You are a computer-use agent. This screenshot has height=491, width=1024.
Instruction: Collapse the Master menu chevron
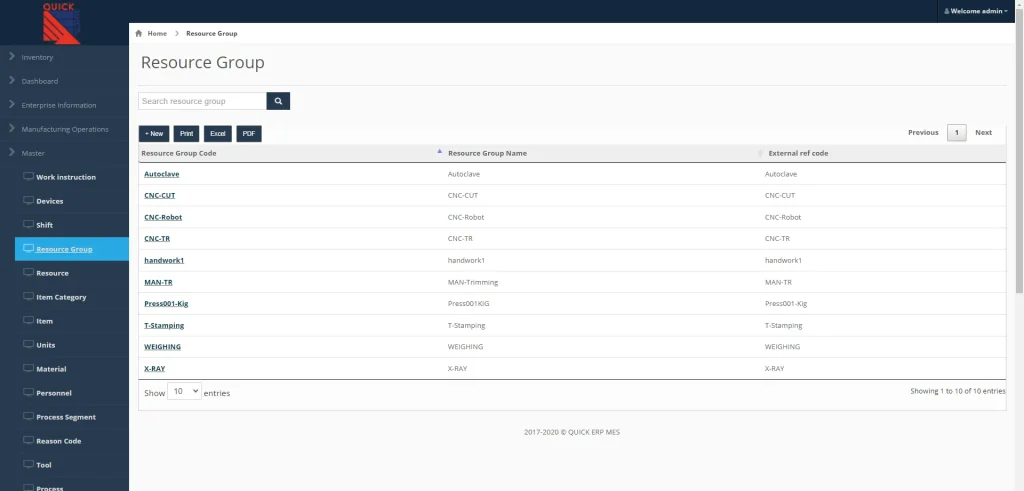(x=12, y=153)
